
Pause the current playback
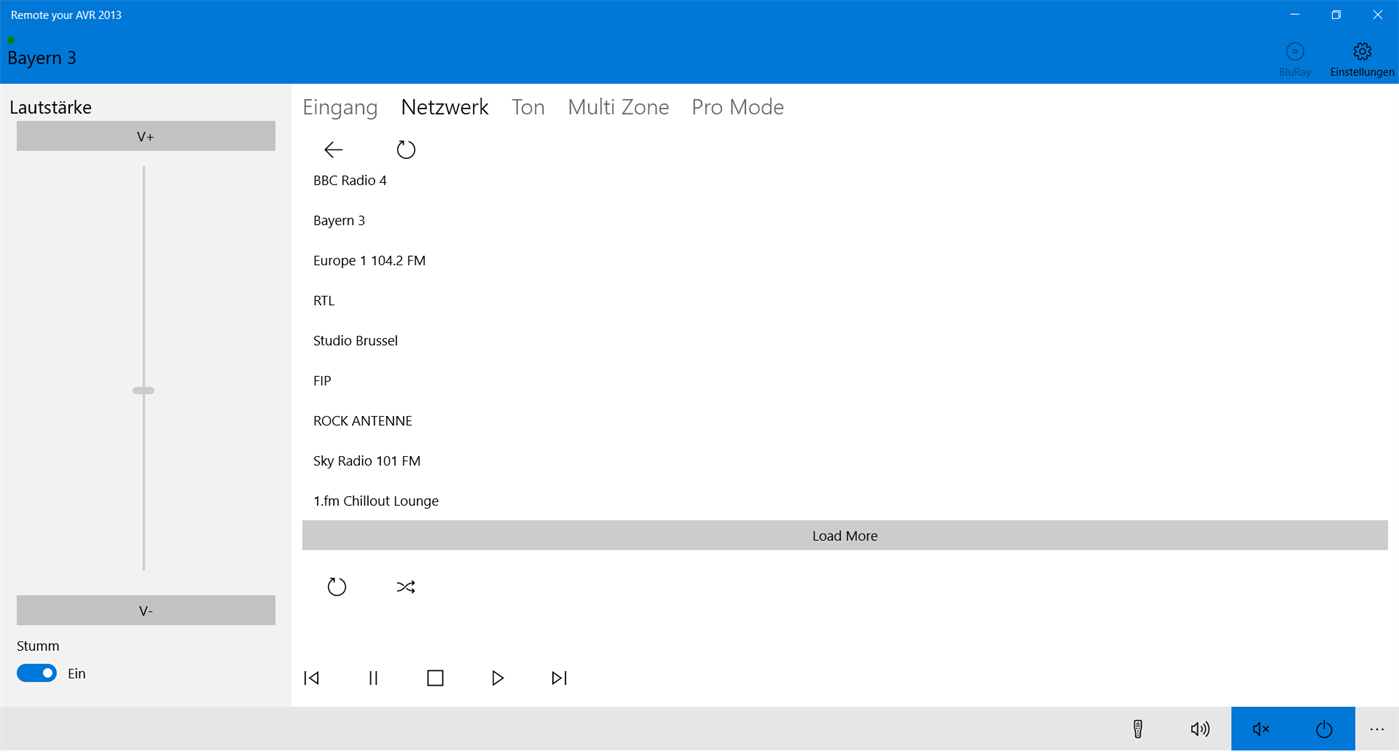click(x=373, y=678)
